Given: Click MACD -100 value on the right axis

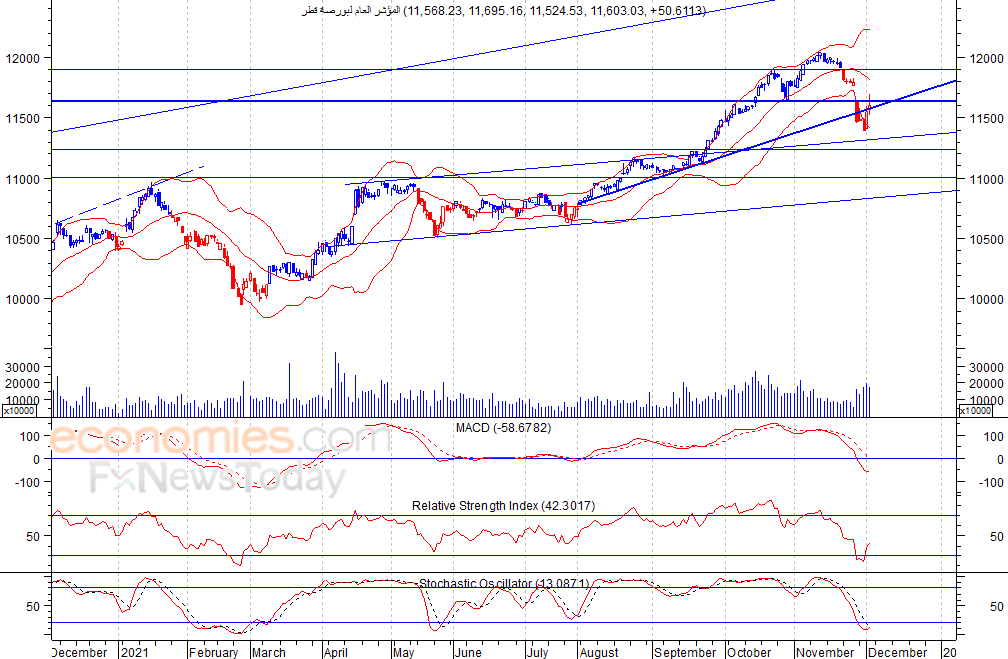Looking at the screenshot, I should pyautogui.click(x=991, y=482).
